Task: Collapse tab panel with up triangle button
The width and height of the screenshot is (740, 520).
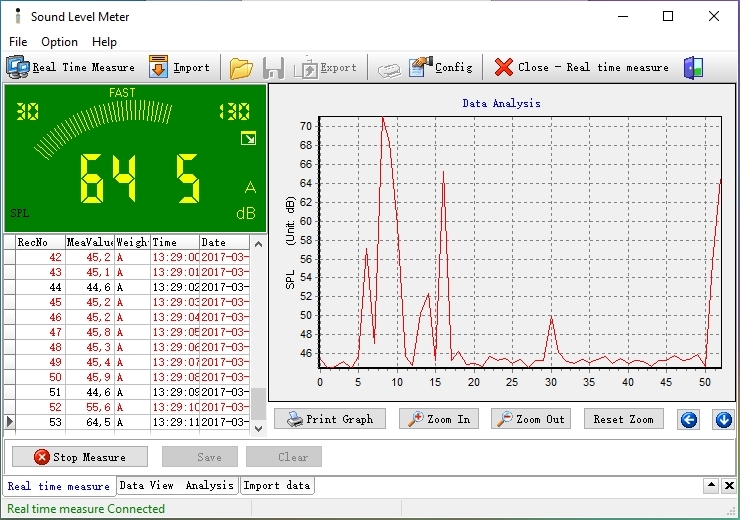Action: [711, 485]
